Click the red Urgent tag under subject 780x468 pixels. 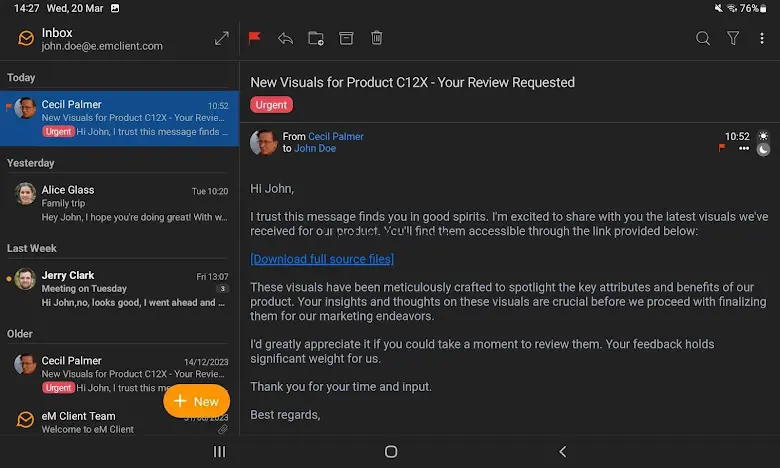click(271, 105)
